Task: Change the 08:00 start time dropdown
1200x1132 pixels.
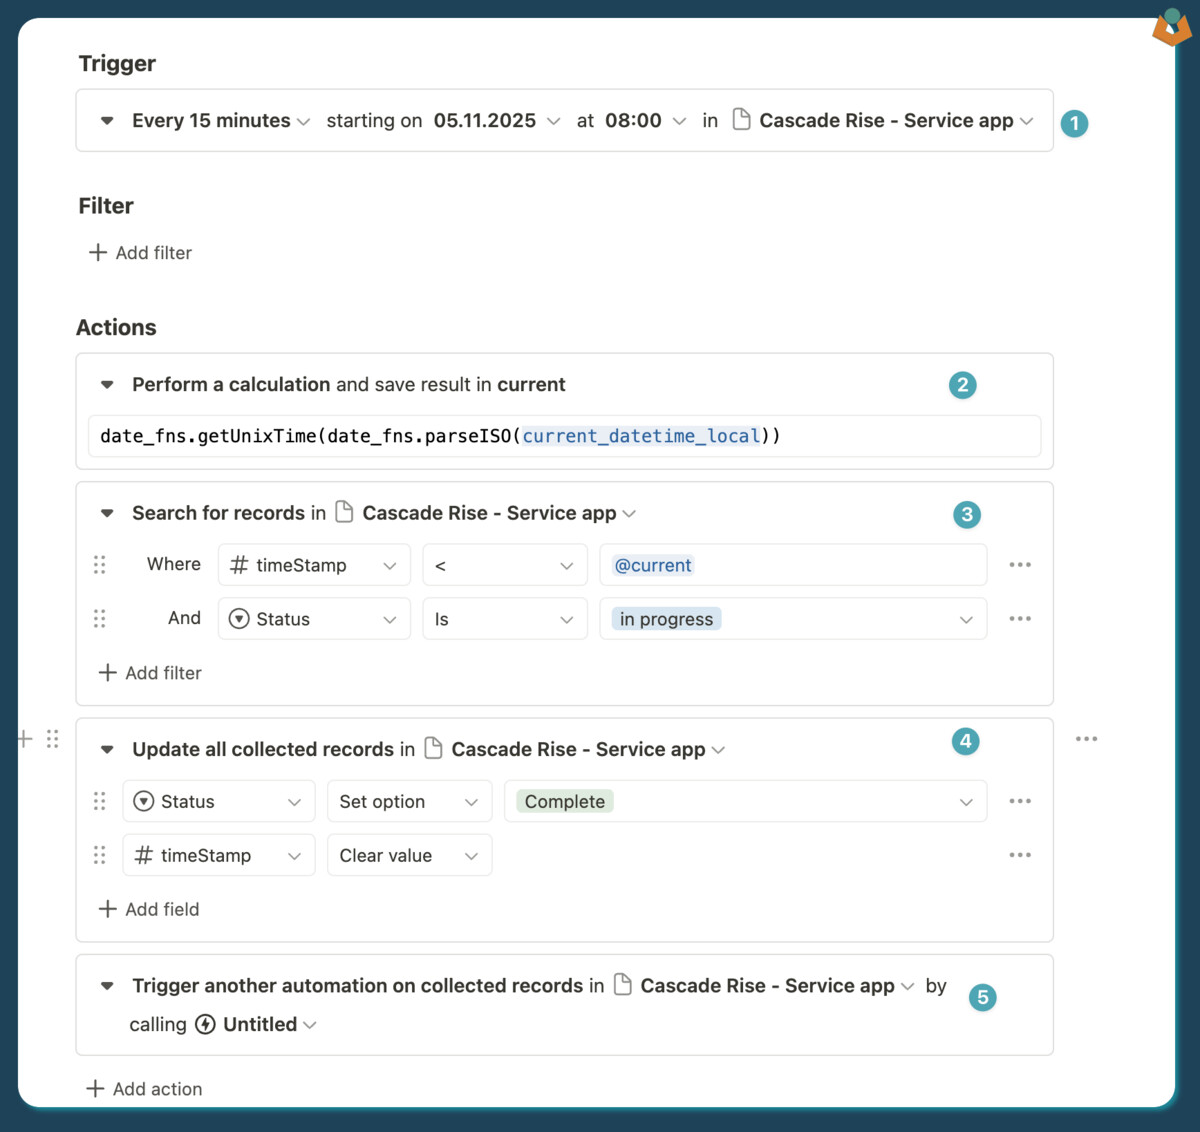Action: [645, 121]
